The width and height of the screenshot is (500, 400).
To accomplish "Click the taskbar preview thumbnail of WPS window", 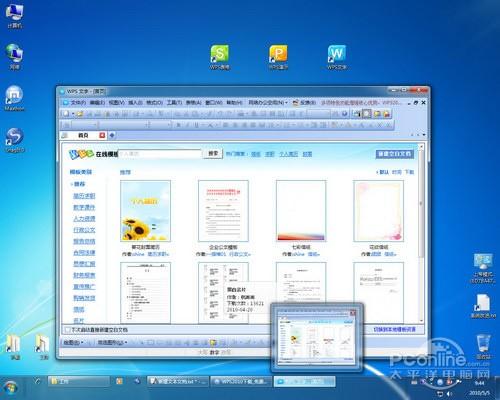I will [316, 337].
